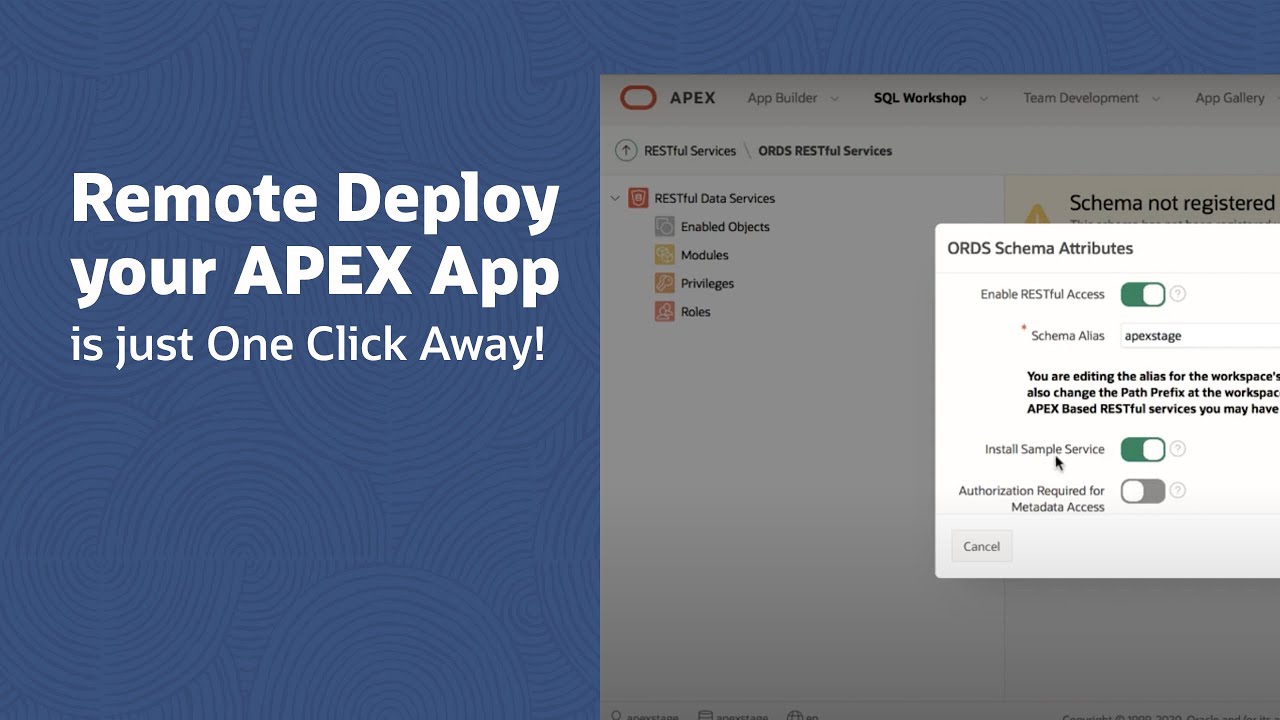
Task: Click the APEX wordmark text
Action: (692, 98)
